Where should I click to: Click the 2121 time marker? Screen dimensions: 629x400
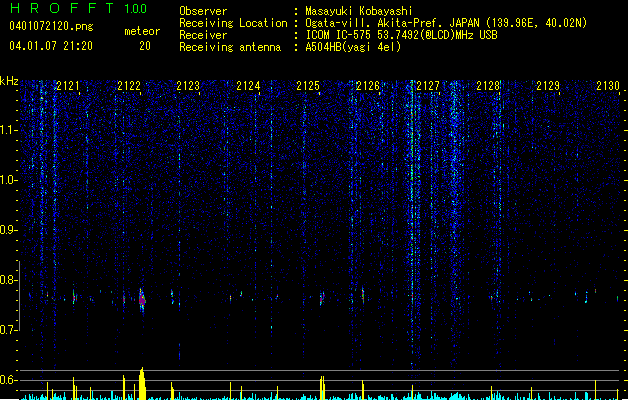click(x=68, y=85)
